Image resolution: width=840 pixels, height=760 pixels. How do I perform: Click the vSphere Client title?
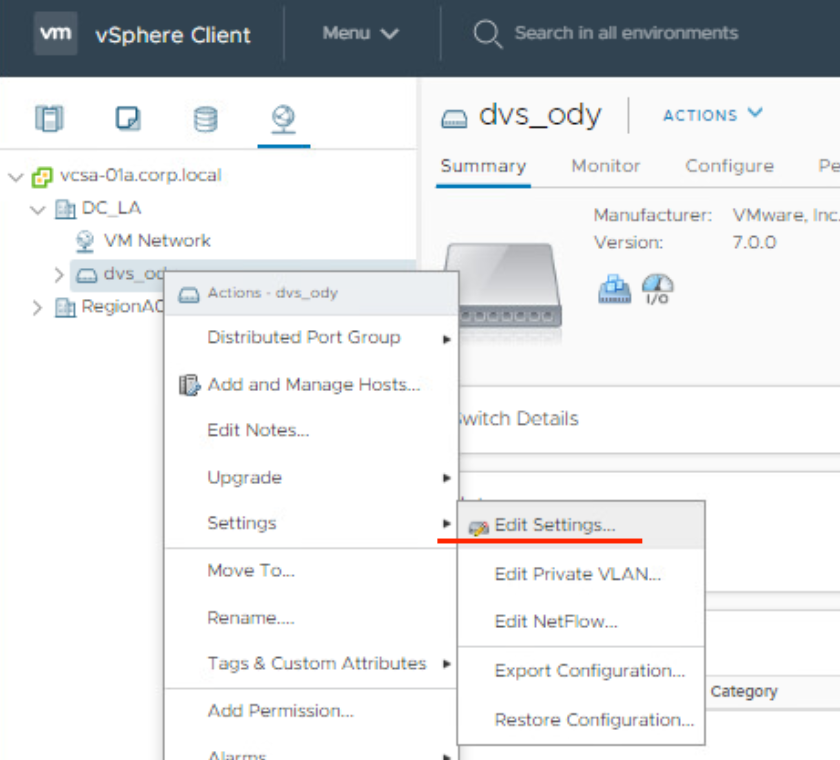click(x=172, y=35)
